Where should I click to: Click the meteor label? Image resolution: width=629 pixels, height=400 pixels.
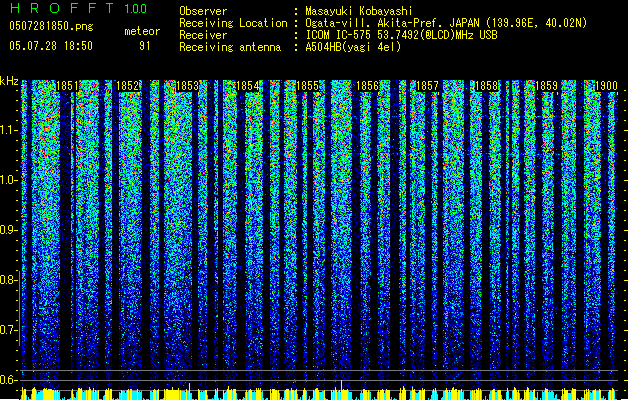pyautogui.click(x=142, y=31)
